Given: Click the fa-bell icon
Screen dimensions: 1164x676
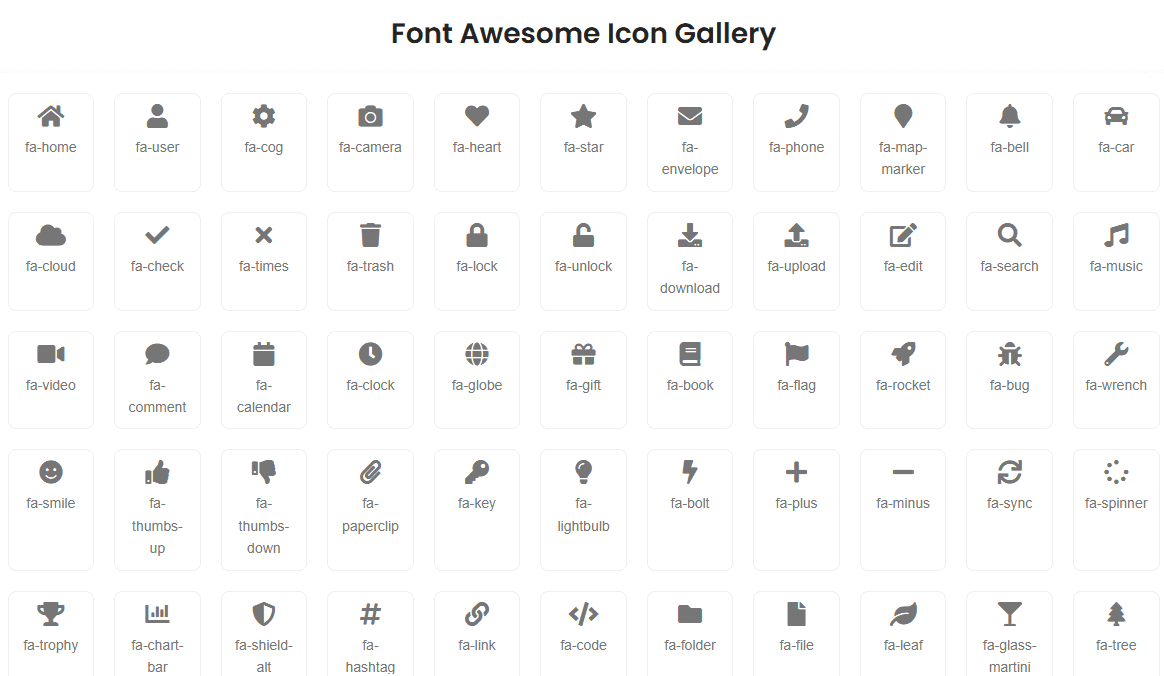Looking at the screenshot, I should pyautogui.click(x=1010, y=117).
